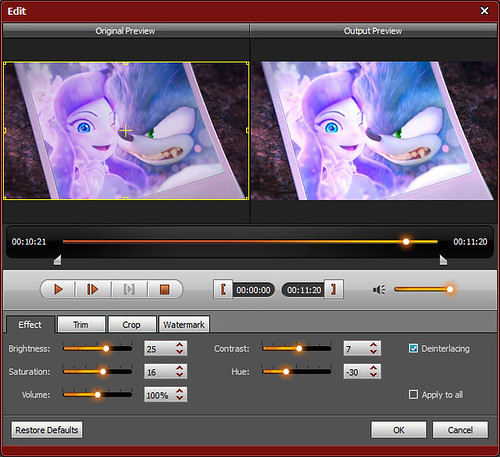
Task: Click the end time field 00:11:20
Action: [304, 290]
